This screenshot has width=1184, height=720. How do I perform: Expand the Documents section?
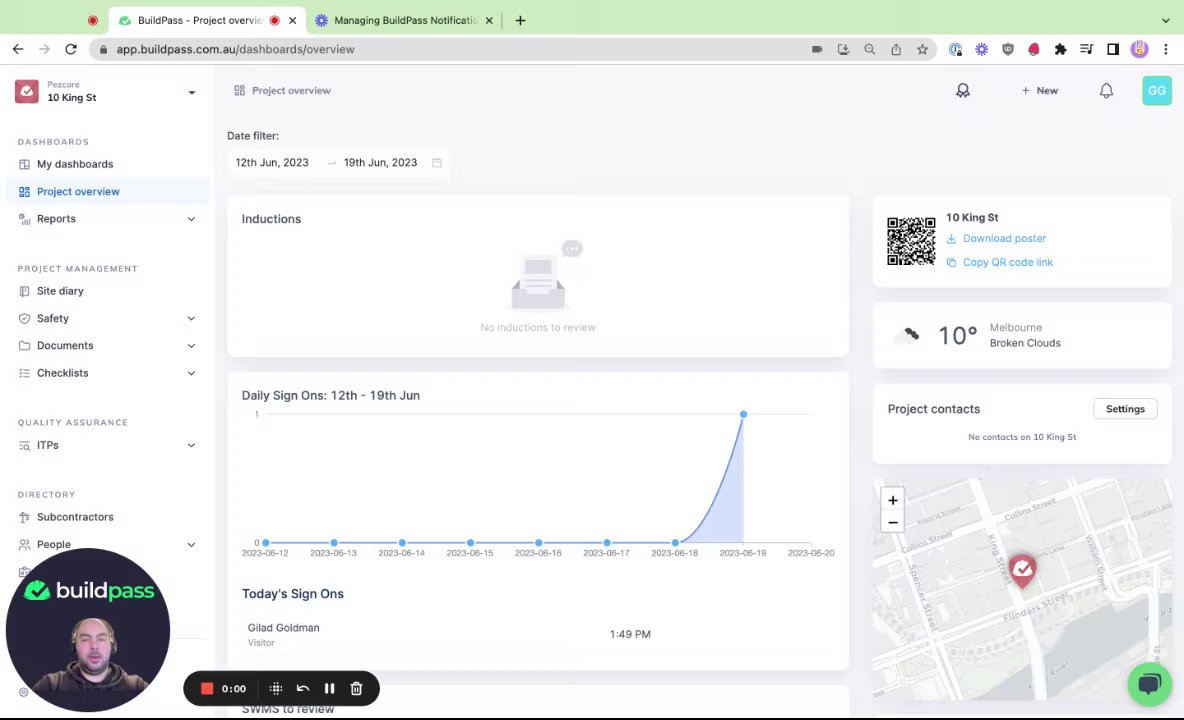tap(191, 346)
